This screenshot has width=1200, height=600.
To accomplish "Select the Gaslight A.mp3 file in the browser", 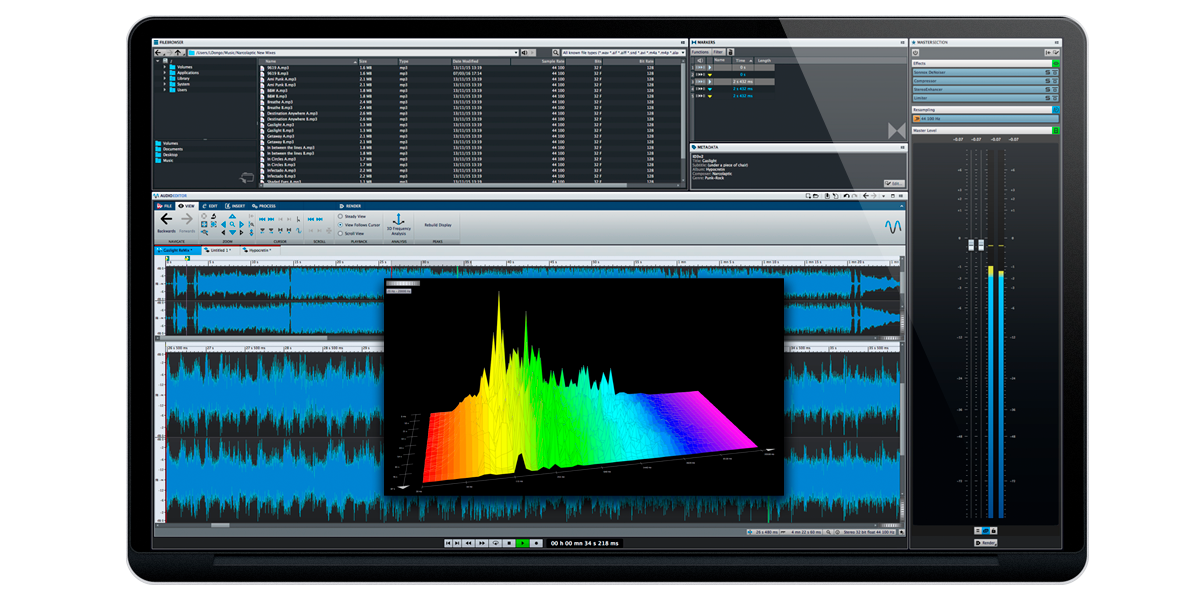I will 280,125.
